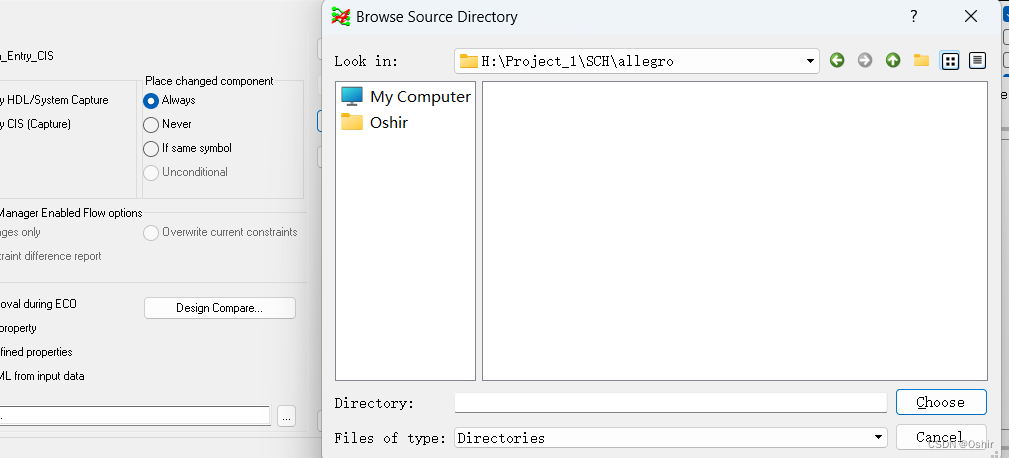Switch to Detail View icon
This screenshot has height=458, width=1009.
[x=977, y=60]
